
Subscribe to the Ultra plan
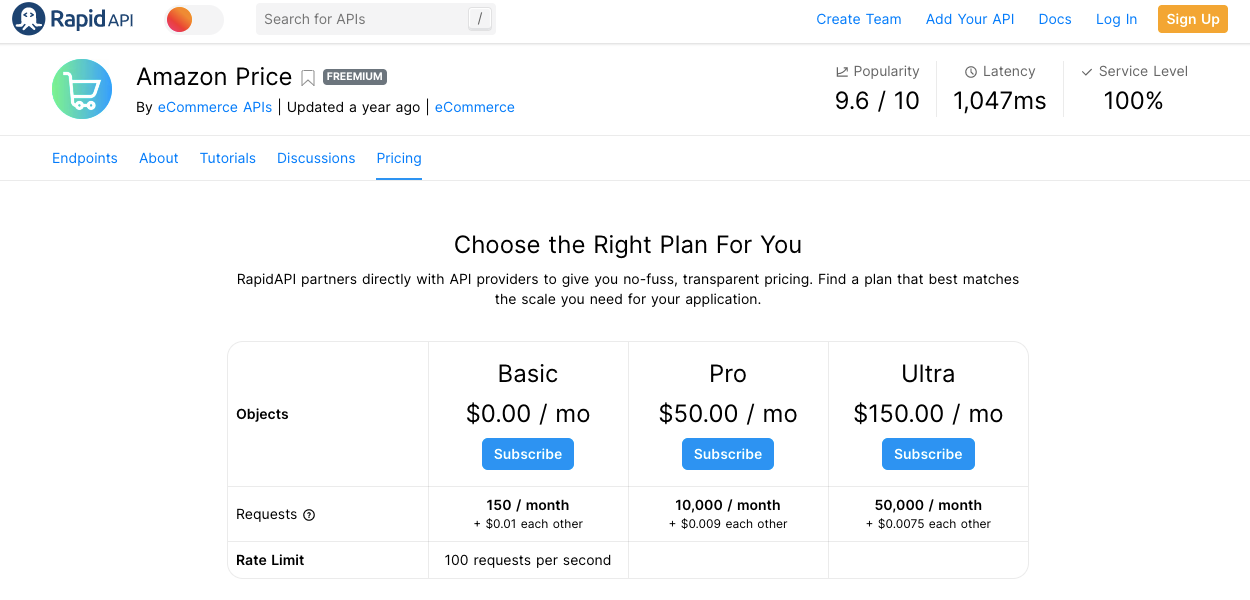pyautogui.click(x=928, y=453)
